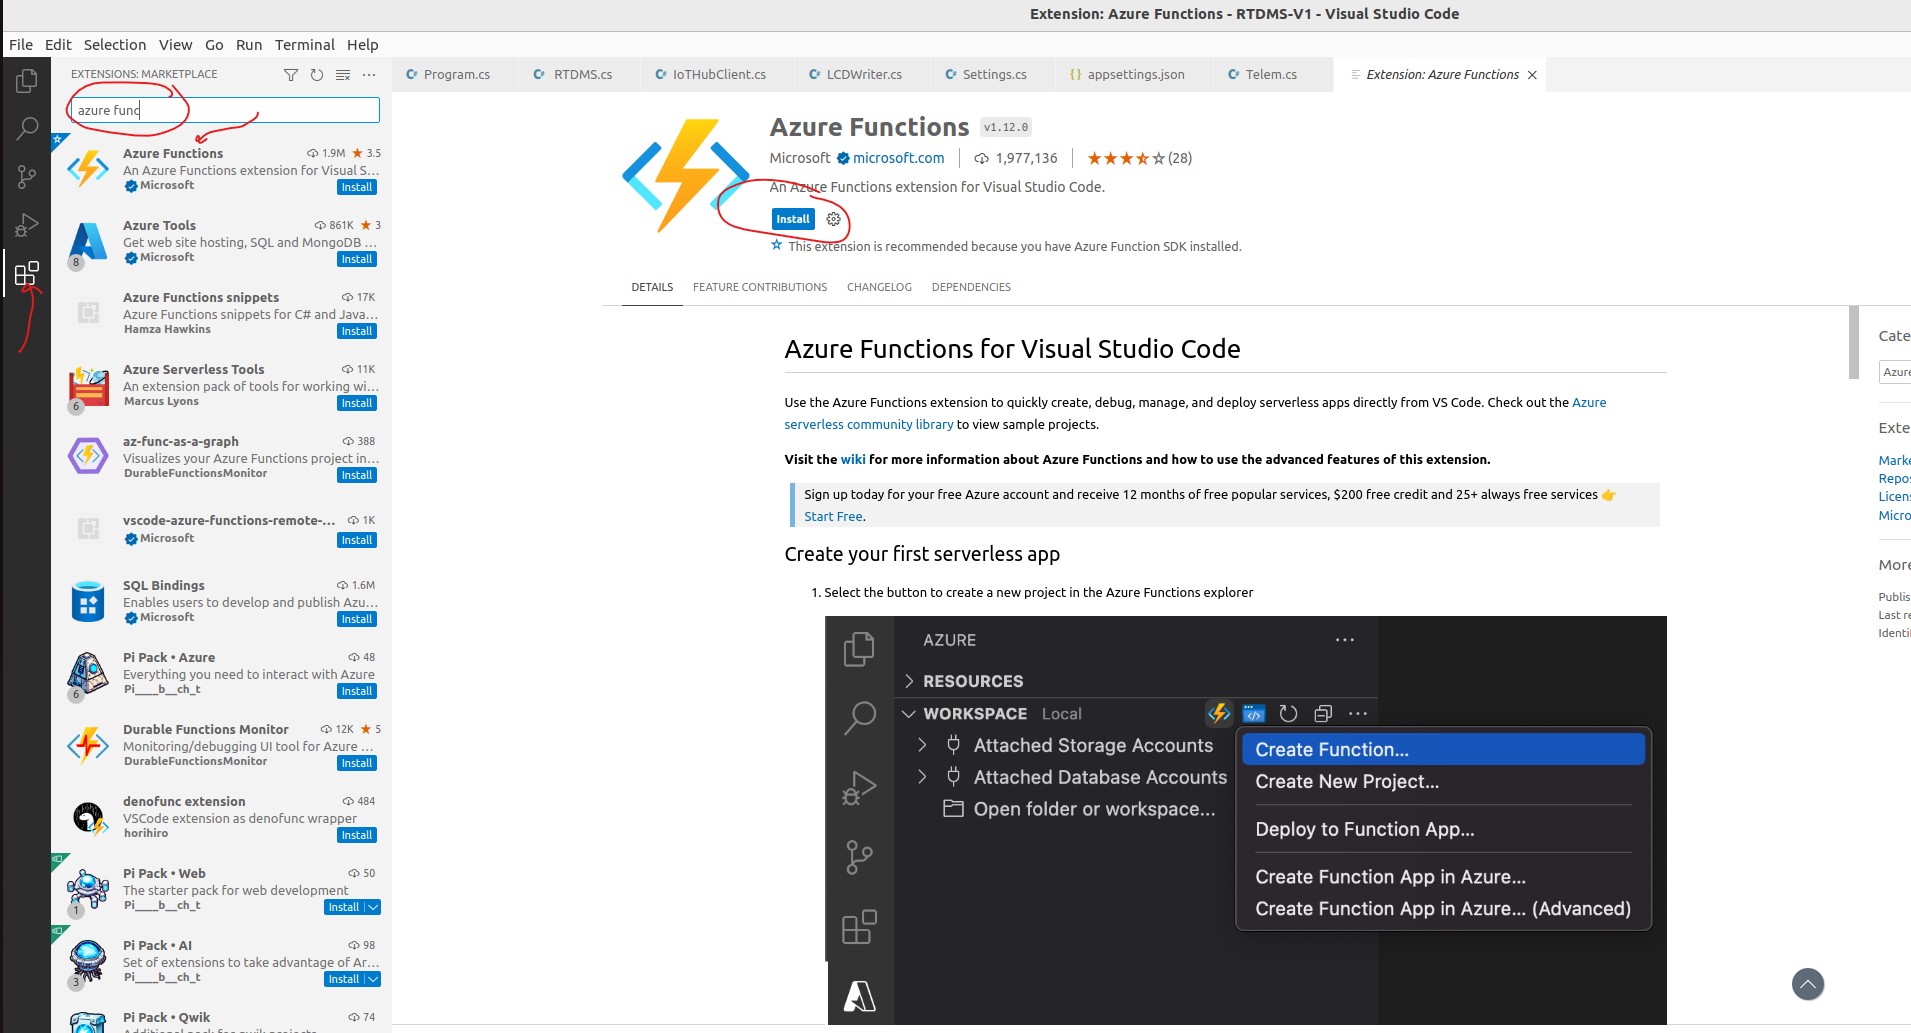
Task: Install SQL Bindings extension
Action: coord(356,619)
